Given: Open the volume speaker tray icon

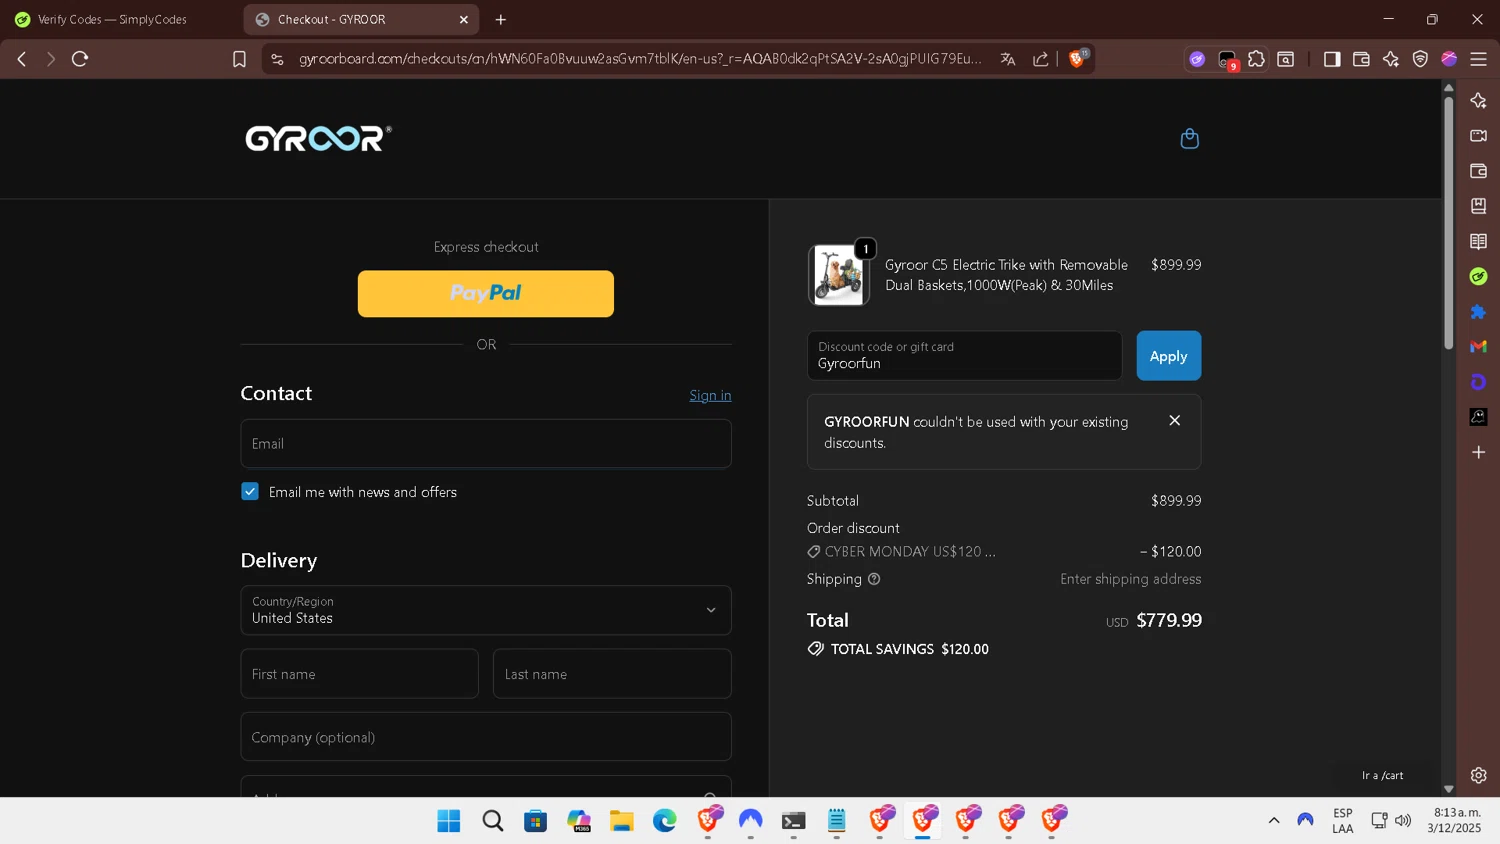Looking at the screenshot, I should (1403, 820).
